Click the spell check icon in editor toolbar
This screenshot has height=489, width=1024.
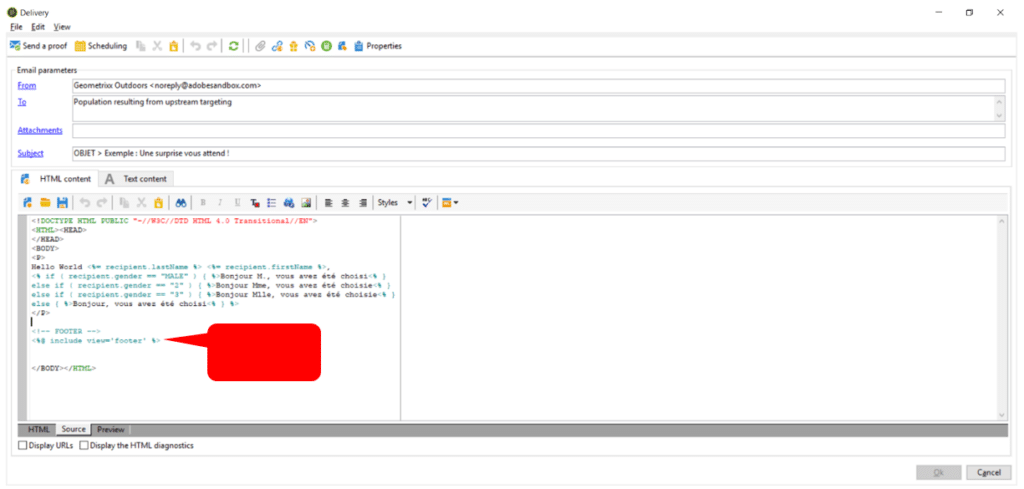(427, 202)
